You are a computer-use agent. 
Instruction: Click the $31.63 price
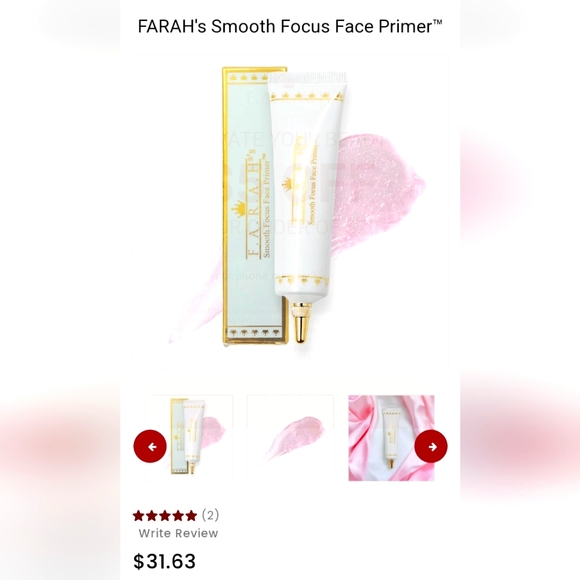click(x=164, y=561)
